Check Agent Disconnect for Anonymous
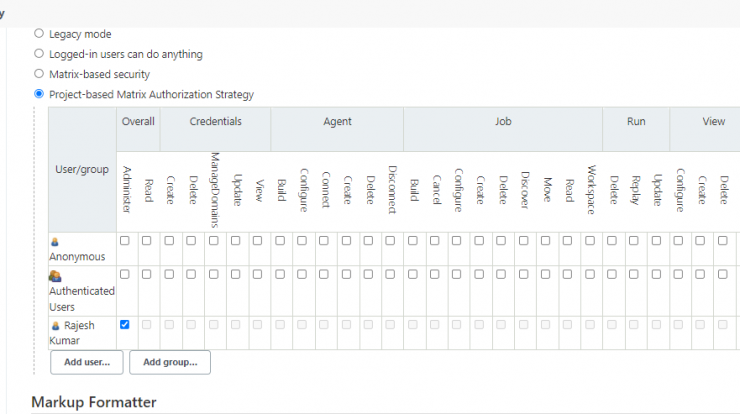This screenshot has width=740, height=414. (390, 241)
